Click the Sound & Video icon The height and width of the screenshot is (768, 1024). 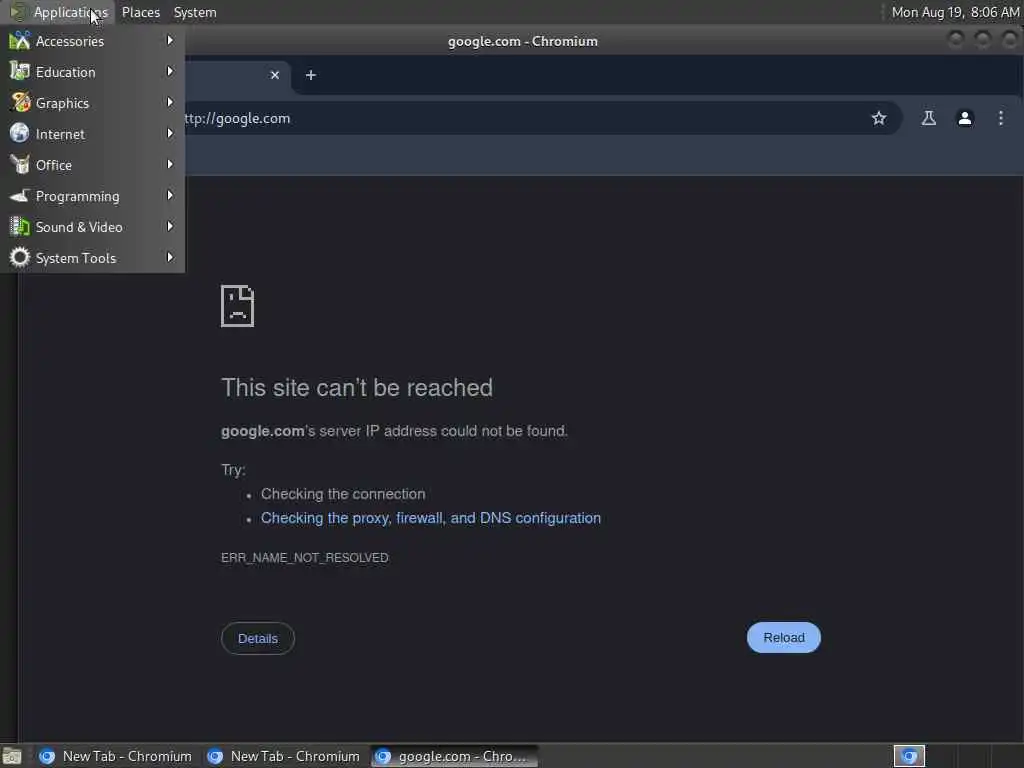pyautogui.click(x=20, y=227)
